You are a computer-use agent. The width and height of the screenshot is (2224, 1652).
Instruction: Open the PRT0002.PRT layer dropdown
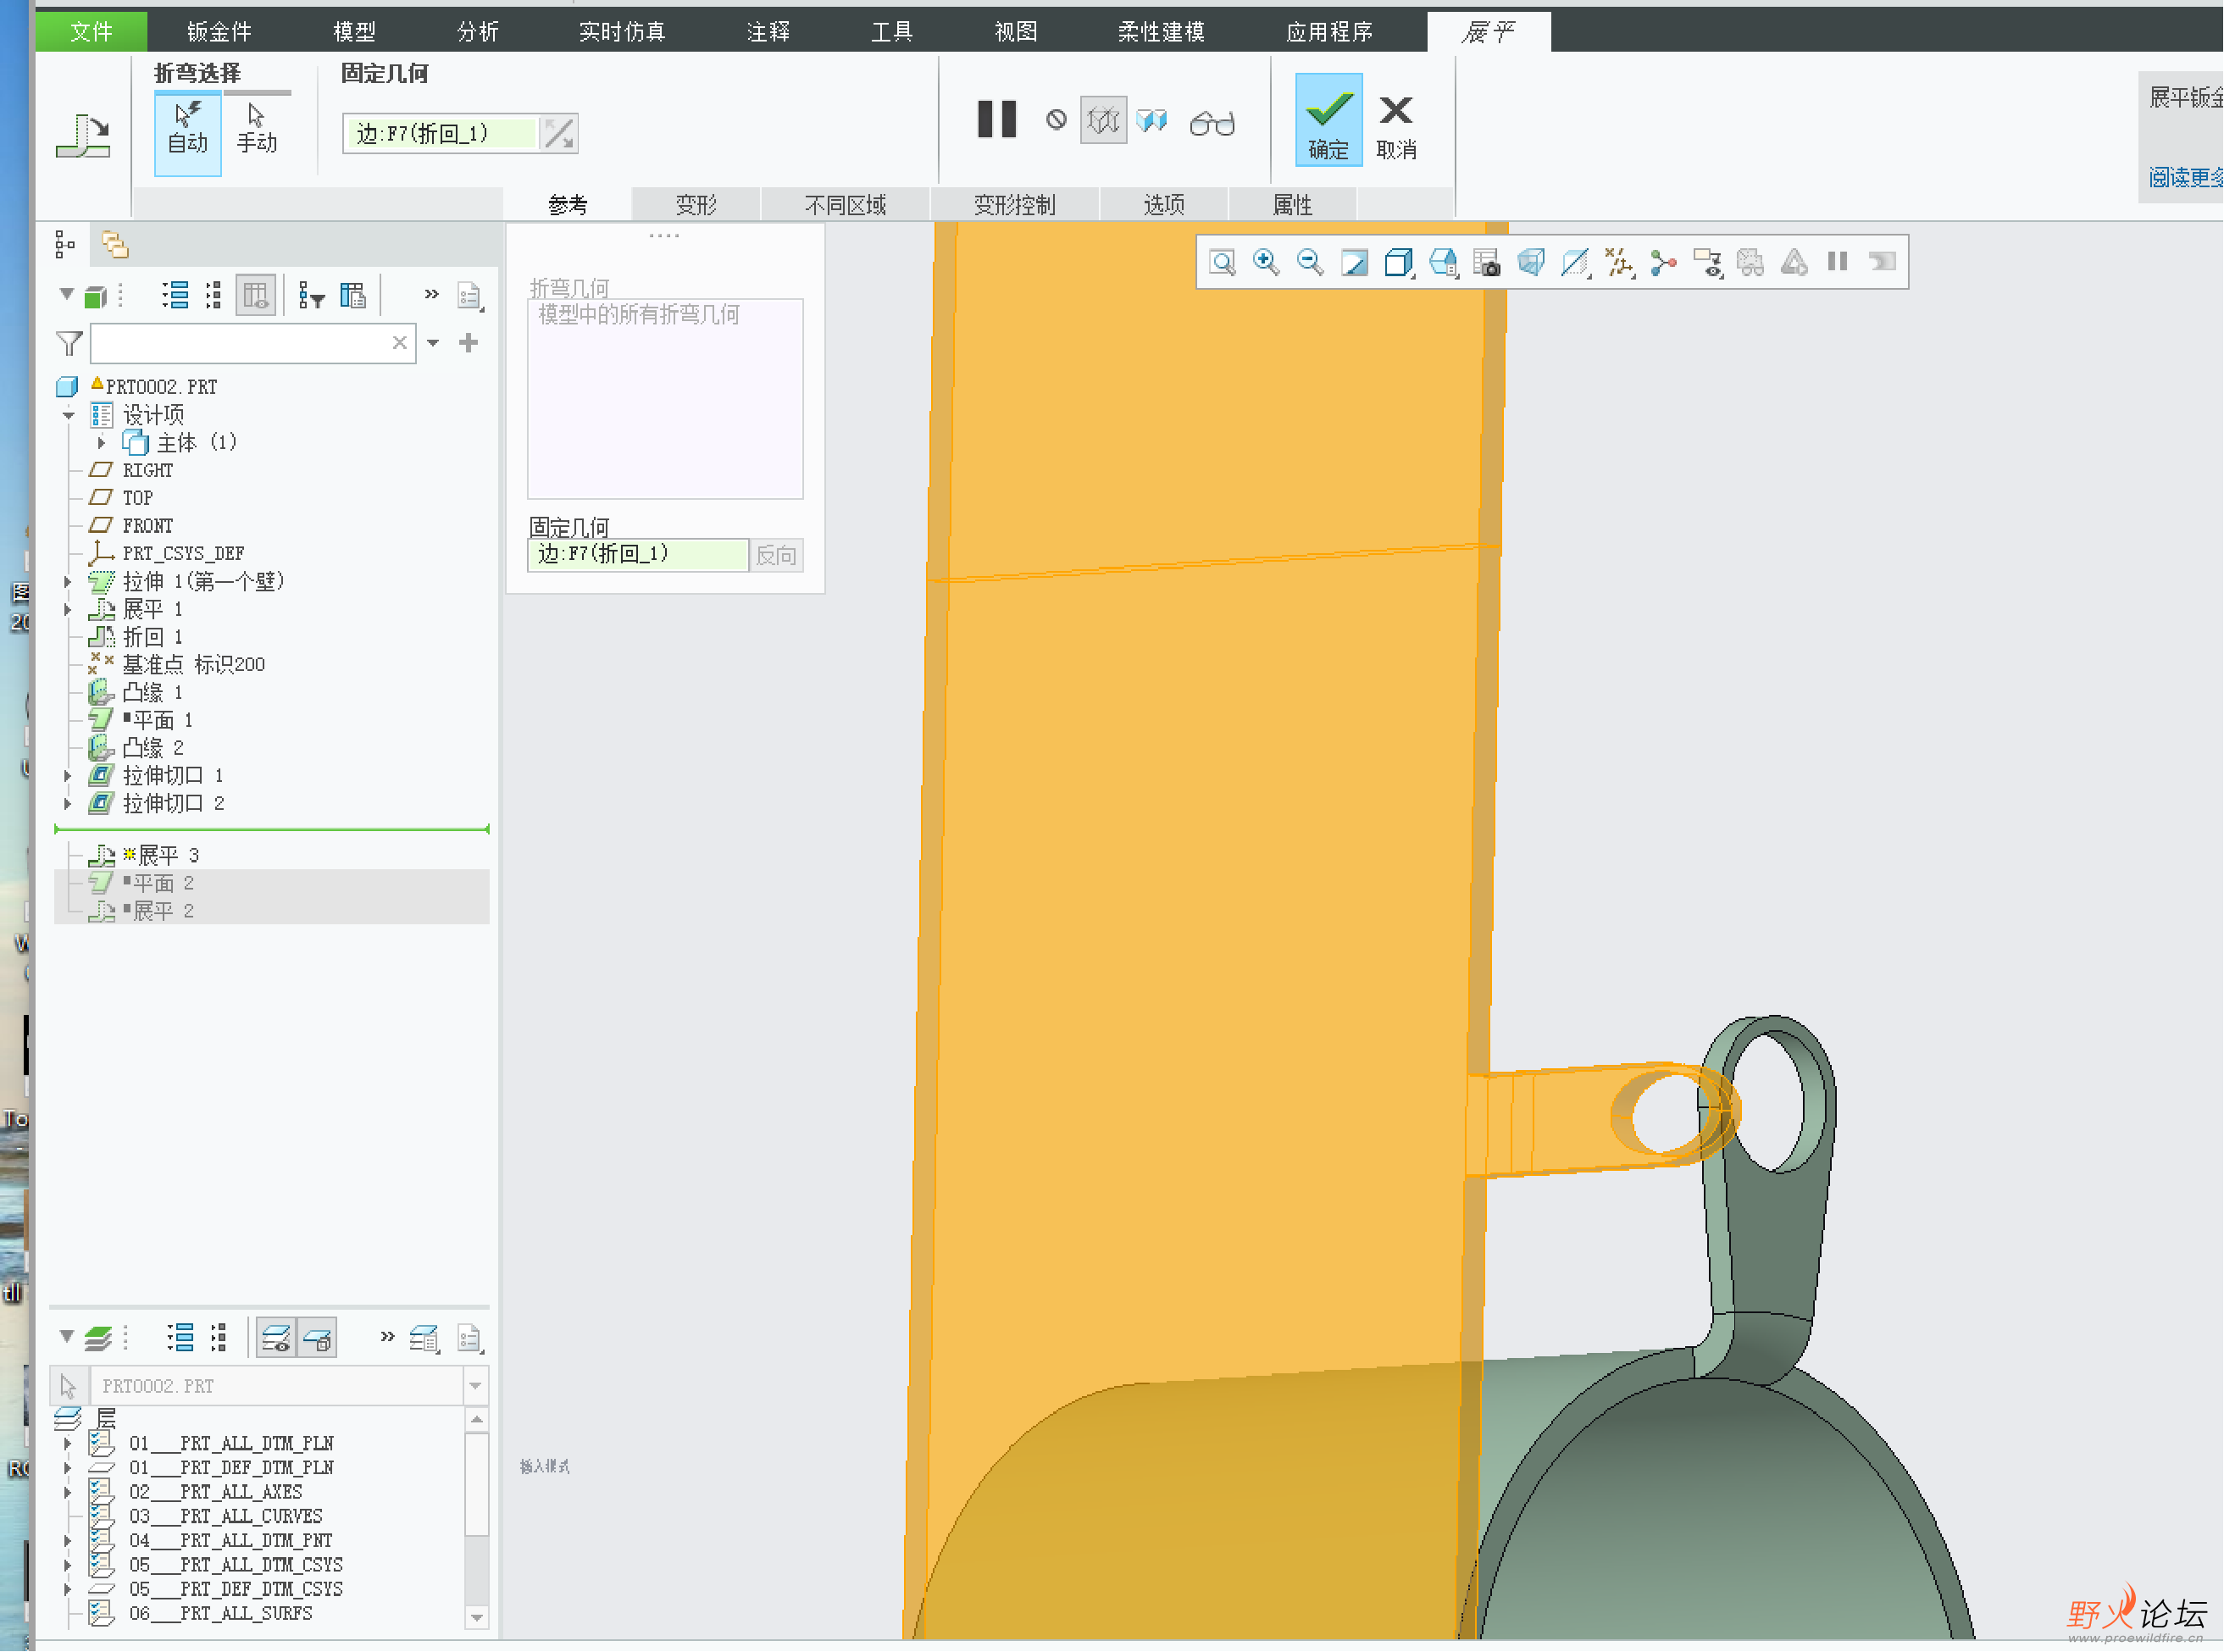tap(475, 1386)
